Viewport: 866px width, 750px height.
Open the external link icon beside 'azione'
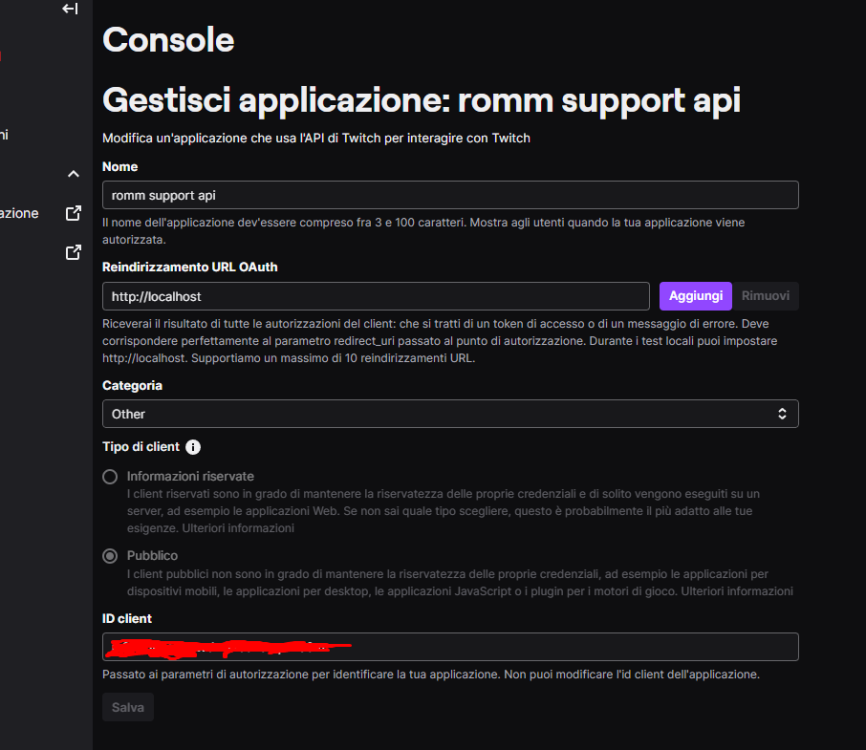coord(73,213)
